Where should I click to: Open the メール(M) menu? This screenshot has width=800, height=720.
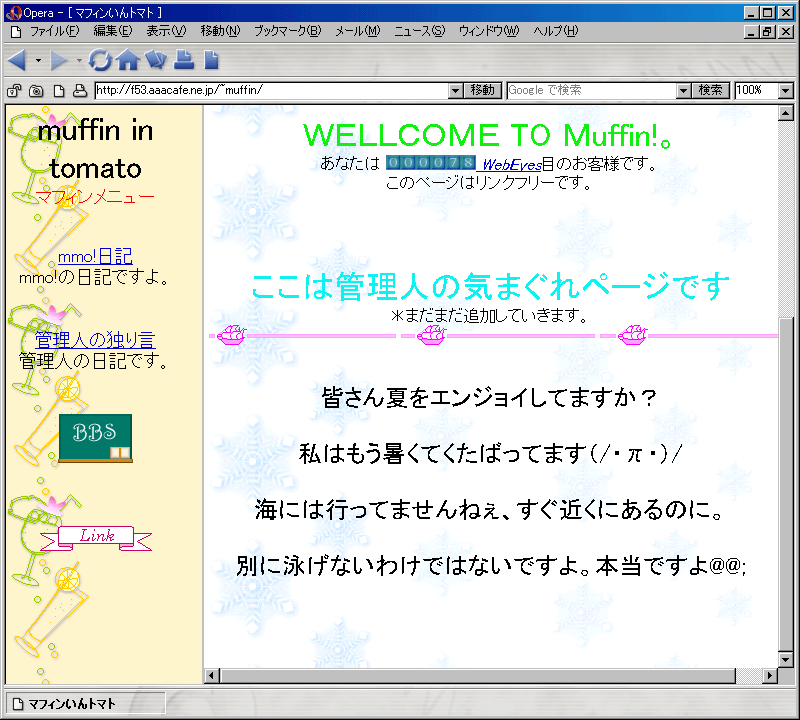358,31
